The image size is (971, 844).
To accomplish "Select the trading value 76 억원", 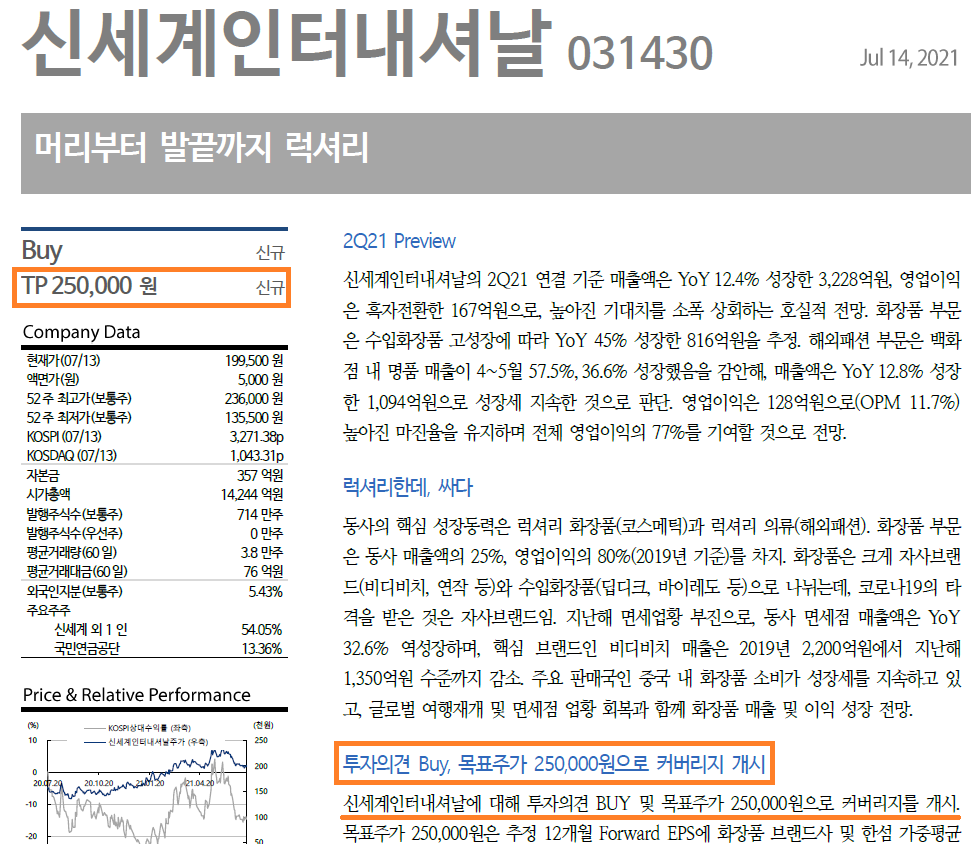I will click(263, 572).
